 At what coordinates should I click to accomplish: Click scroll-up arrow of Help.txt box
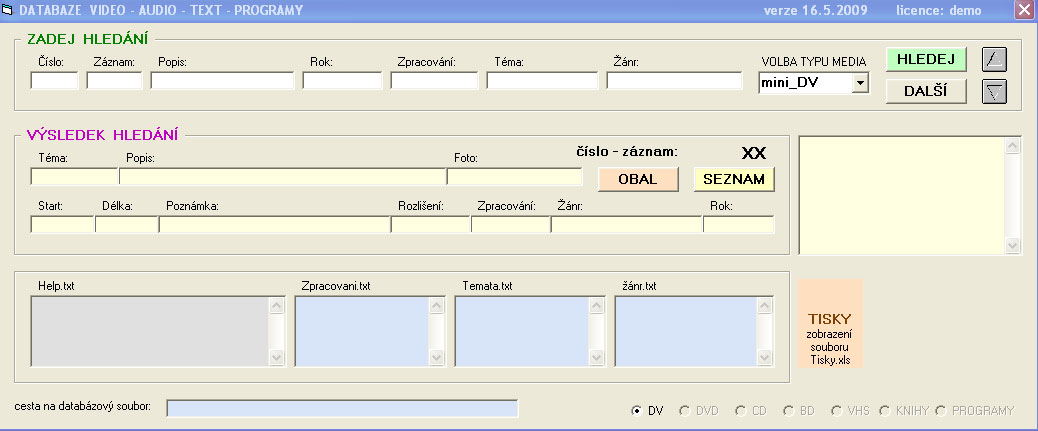tap(277, 305)
